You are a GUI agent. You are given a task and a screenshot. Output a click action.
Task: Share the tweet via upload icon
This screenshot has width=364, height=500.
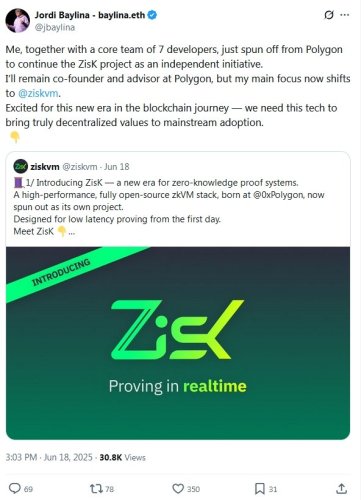[341, 489]
